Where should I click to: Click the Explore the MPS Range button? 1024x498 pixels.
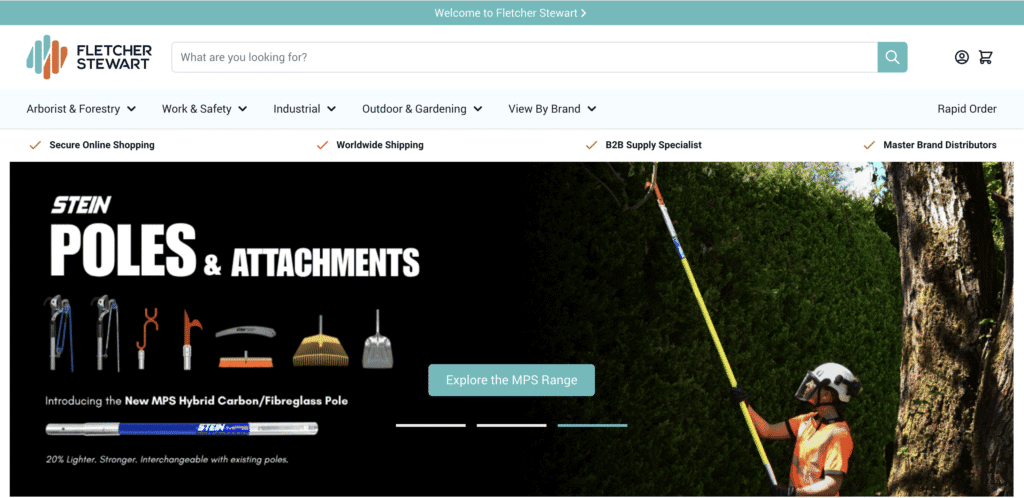pyautogui.click(x=511, y=380)
